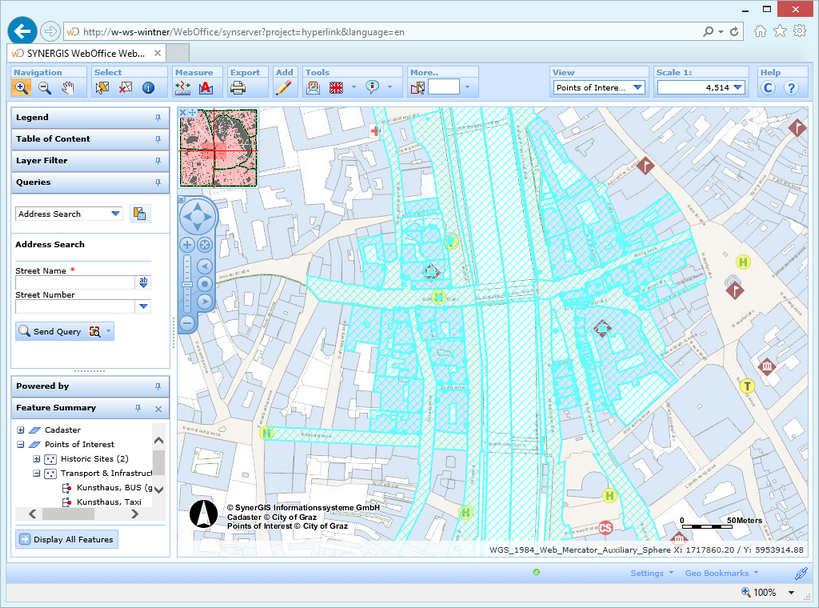Activate the Measure coordinates tool
The image size is (819, 608).
[x=181, y=87]
